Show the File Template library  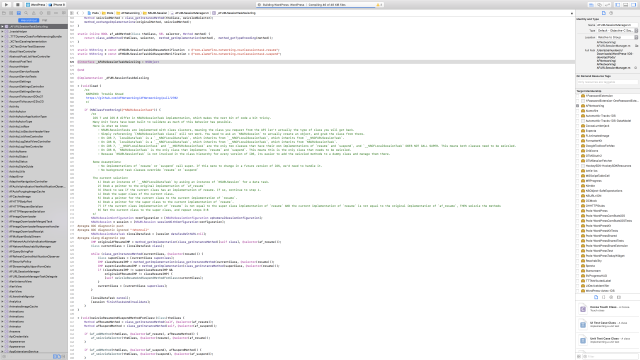(596, 297)
